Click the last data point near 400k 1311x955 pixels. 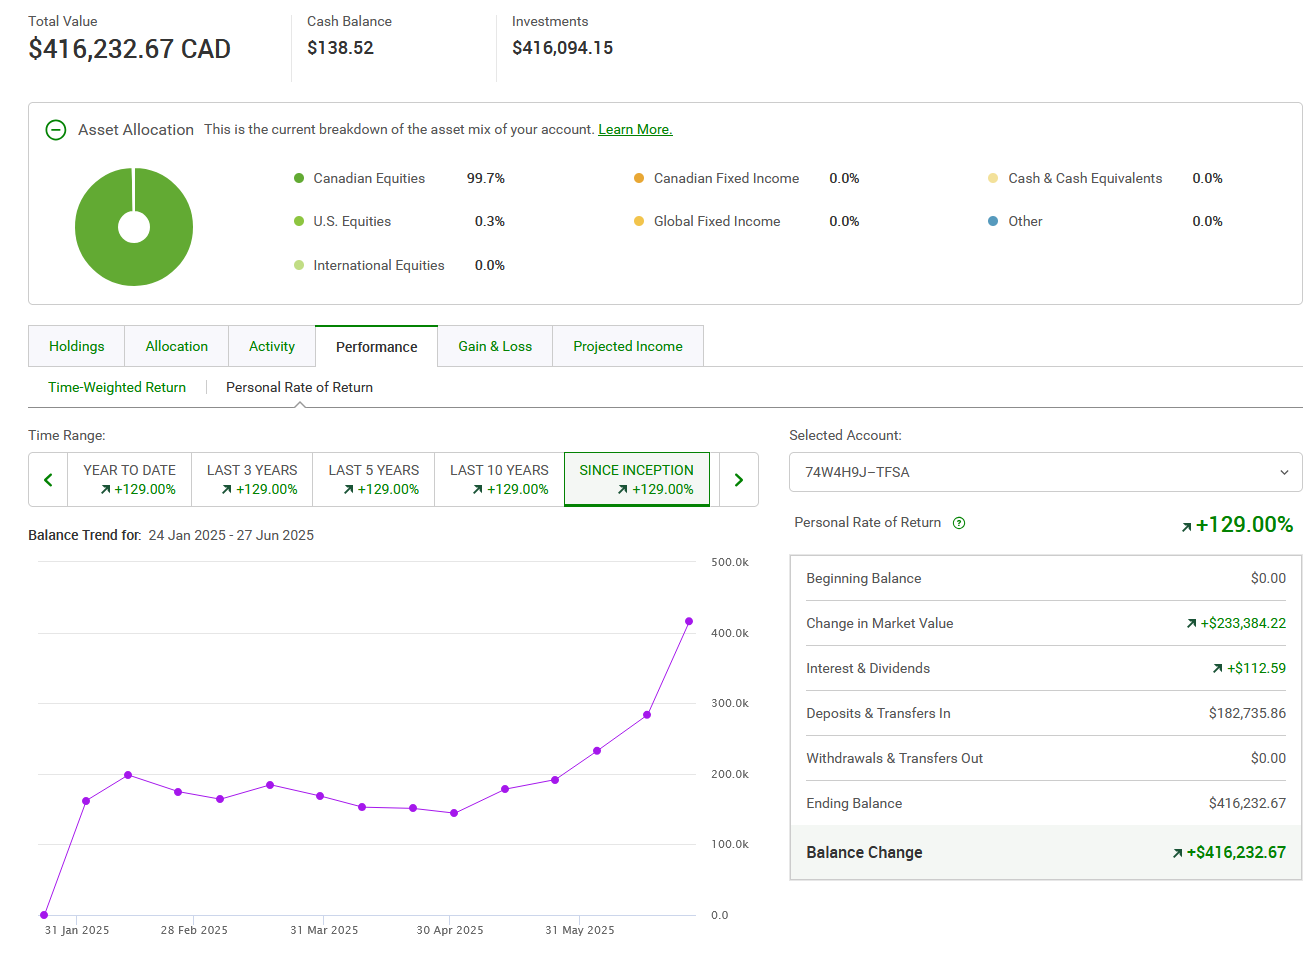689,621
